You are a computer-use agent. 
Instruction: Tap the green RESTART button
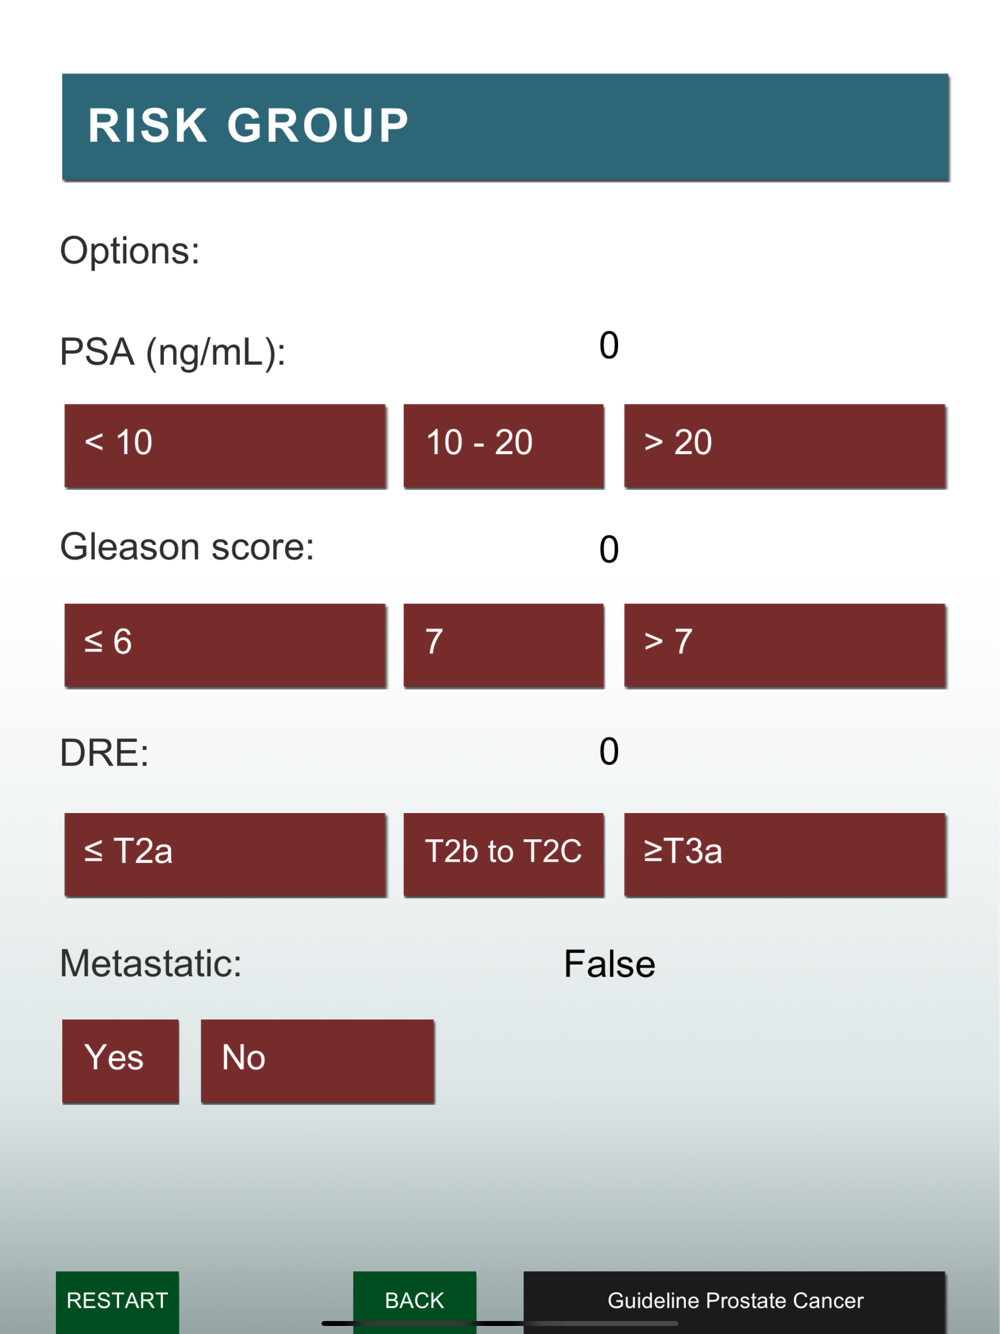coord(117,1301)
